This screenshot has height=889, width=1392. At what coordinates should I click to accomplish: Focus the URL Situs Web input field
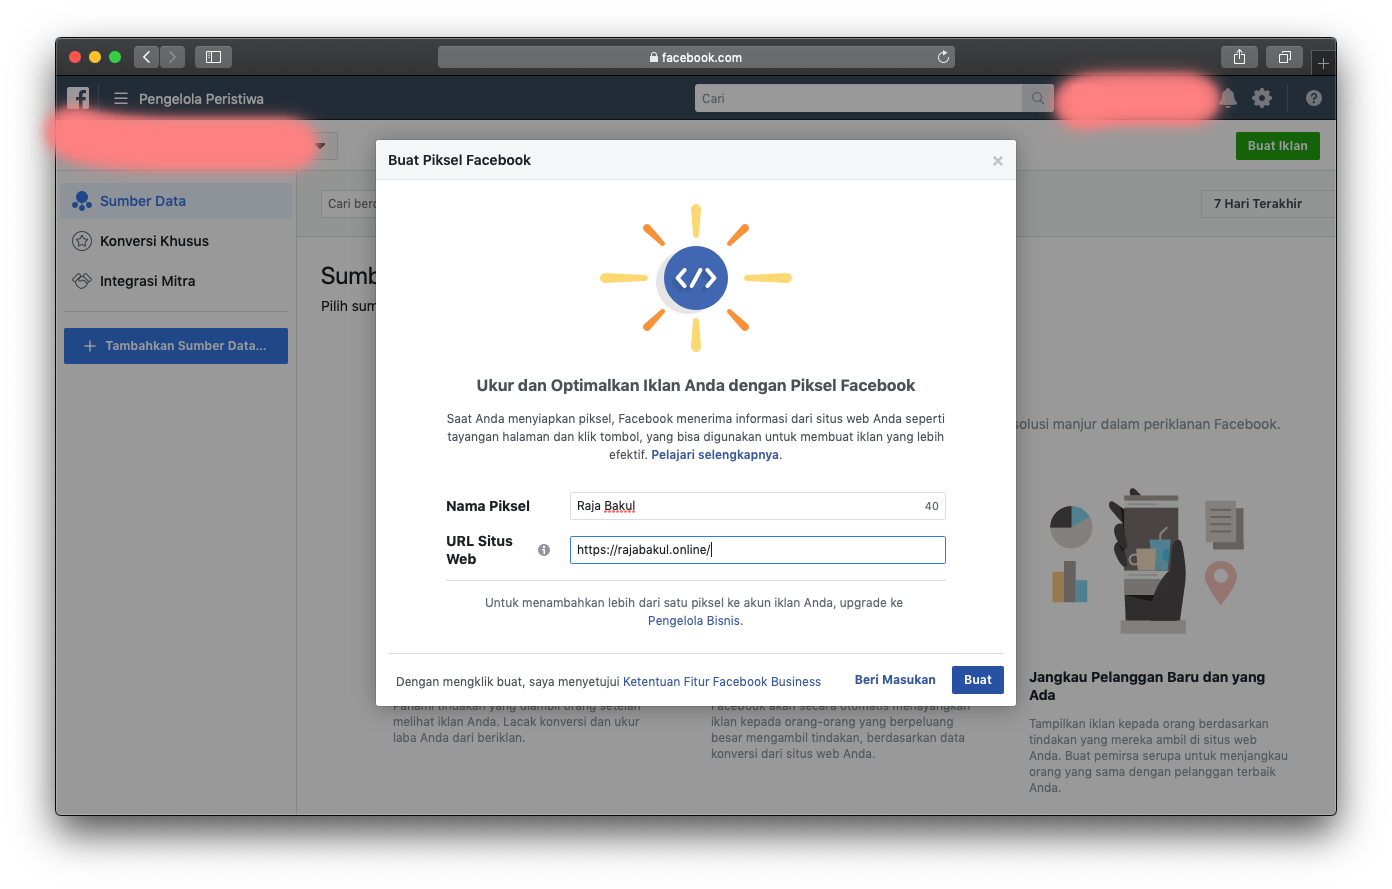pos(757,550)
